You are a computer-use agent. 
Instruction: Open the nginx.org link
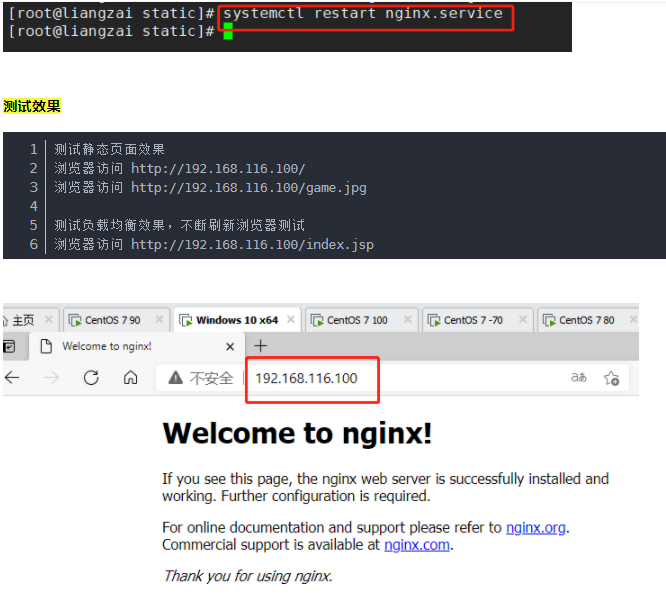tap(536, 527)
